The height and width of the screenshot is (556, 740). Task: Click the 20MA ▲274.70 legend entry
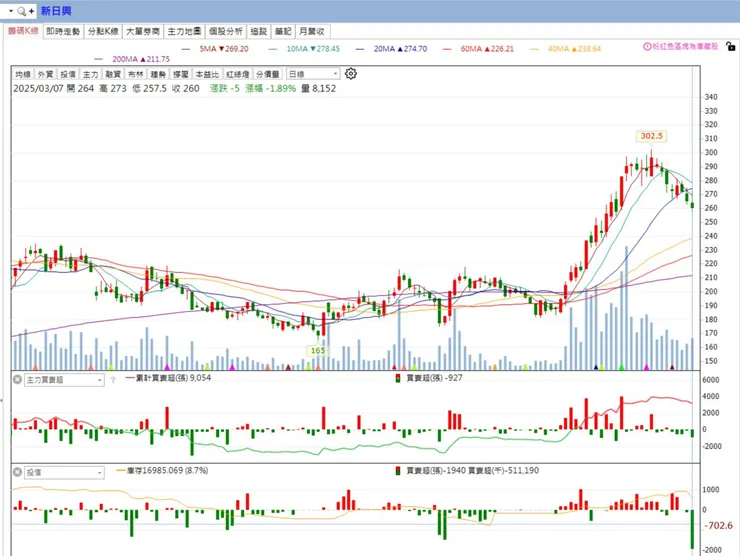point(400,49)
